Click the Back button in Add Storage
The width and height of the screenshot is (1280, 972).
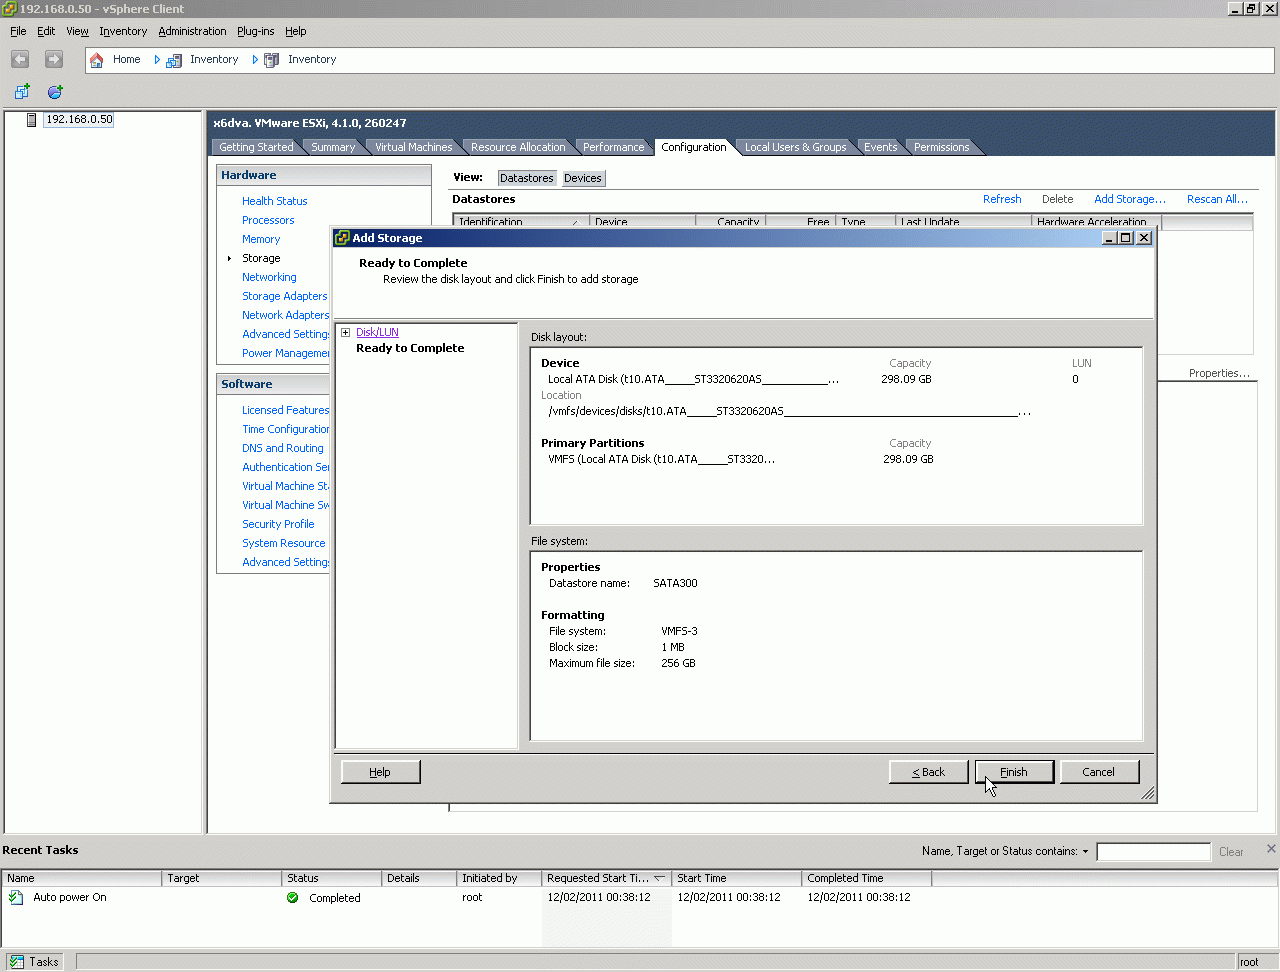[x=928, y=772]
